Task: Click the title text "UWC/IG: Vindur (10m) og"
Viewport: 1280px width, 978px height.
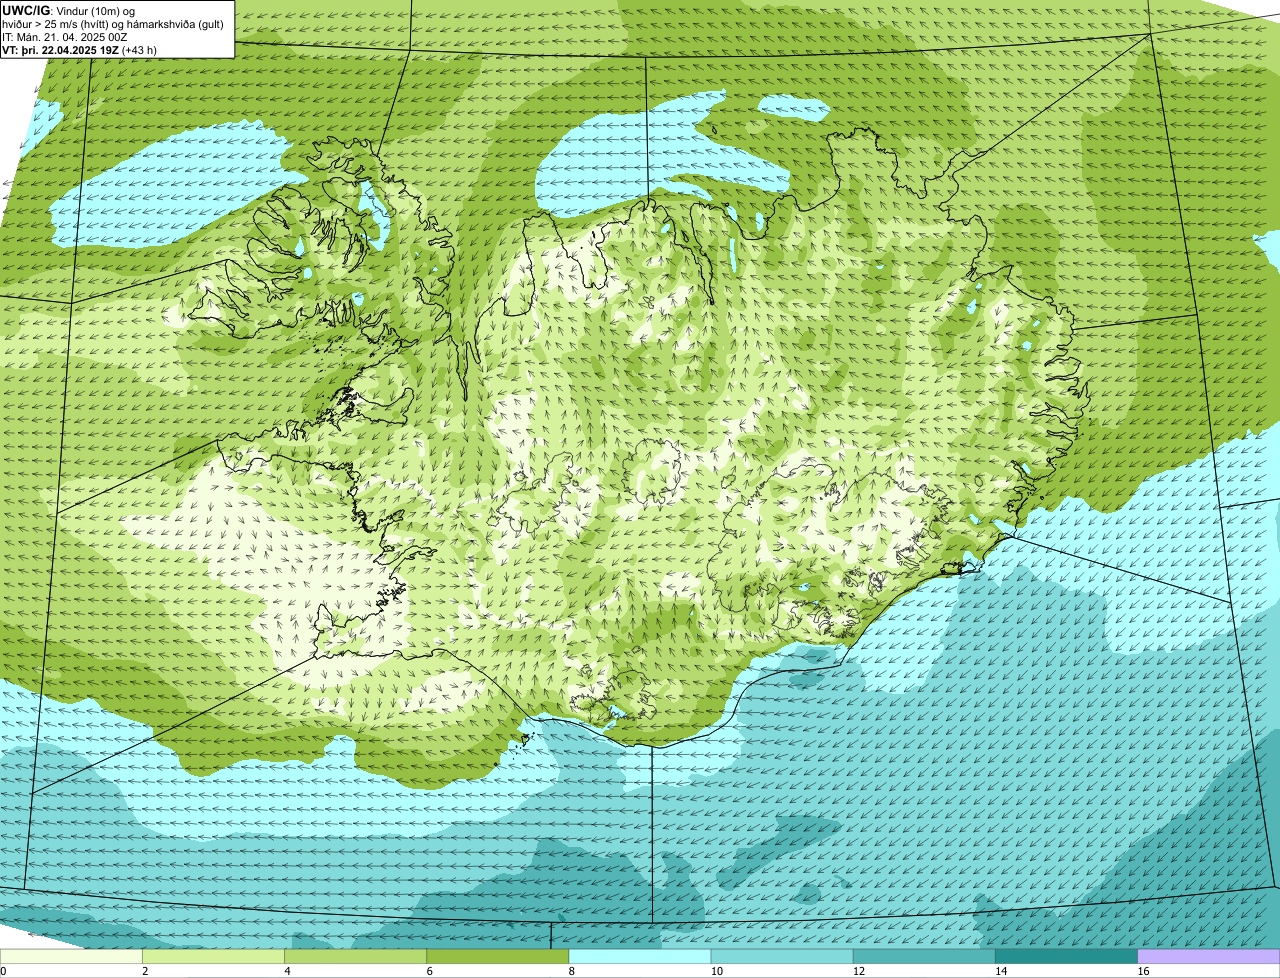Action: (x=68, y=10)
